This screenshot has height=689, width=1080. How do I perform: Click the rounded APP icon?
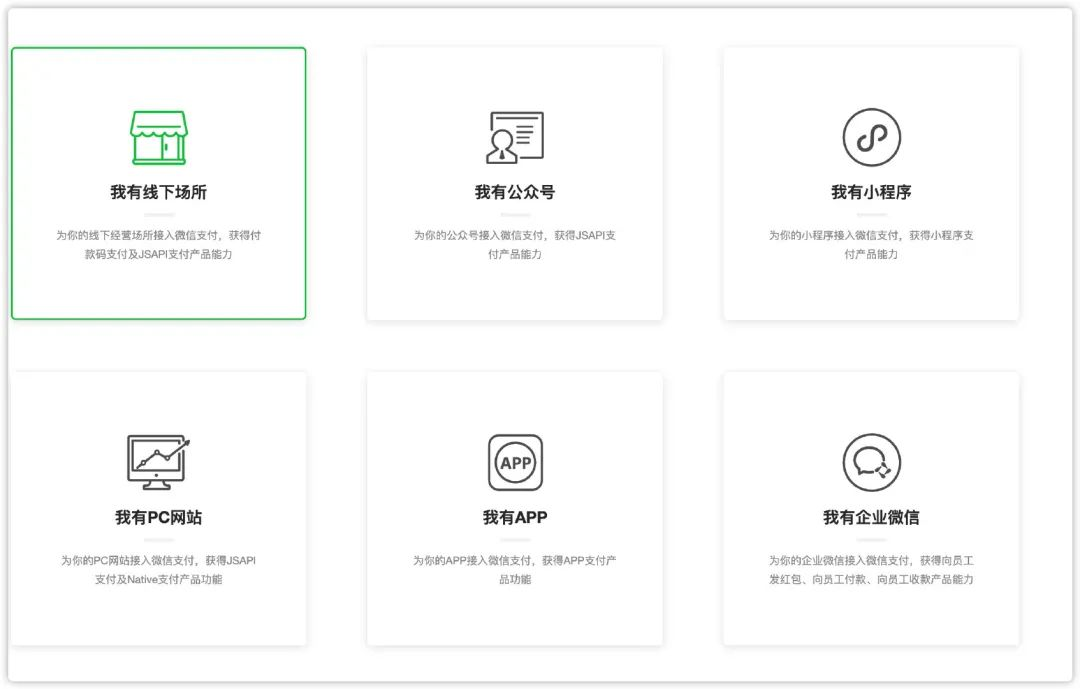point(515,462)
